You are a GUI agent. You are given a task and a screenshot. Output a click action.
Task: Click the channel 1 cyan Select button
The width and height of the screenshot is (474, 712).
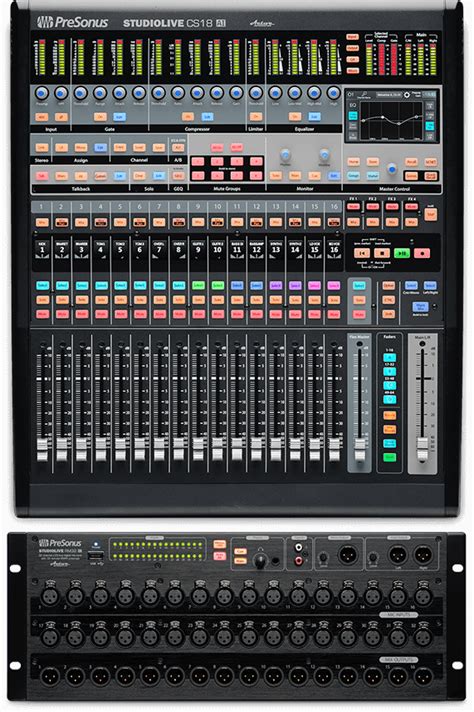pos(42,286)
